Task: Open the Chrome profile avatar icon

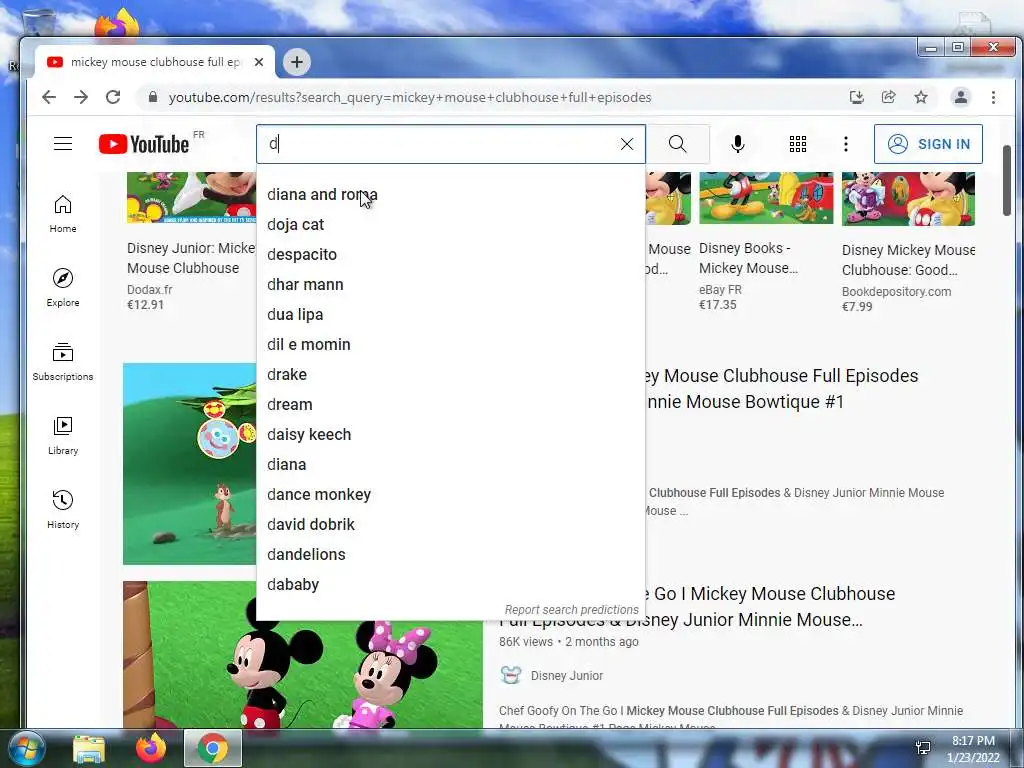Action: pyautogui.click(x=961, y=97)
